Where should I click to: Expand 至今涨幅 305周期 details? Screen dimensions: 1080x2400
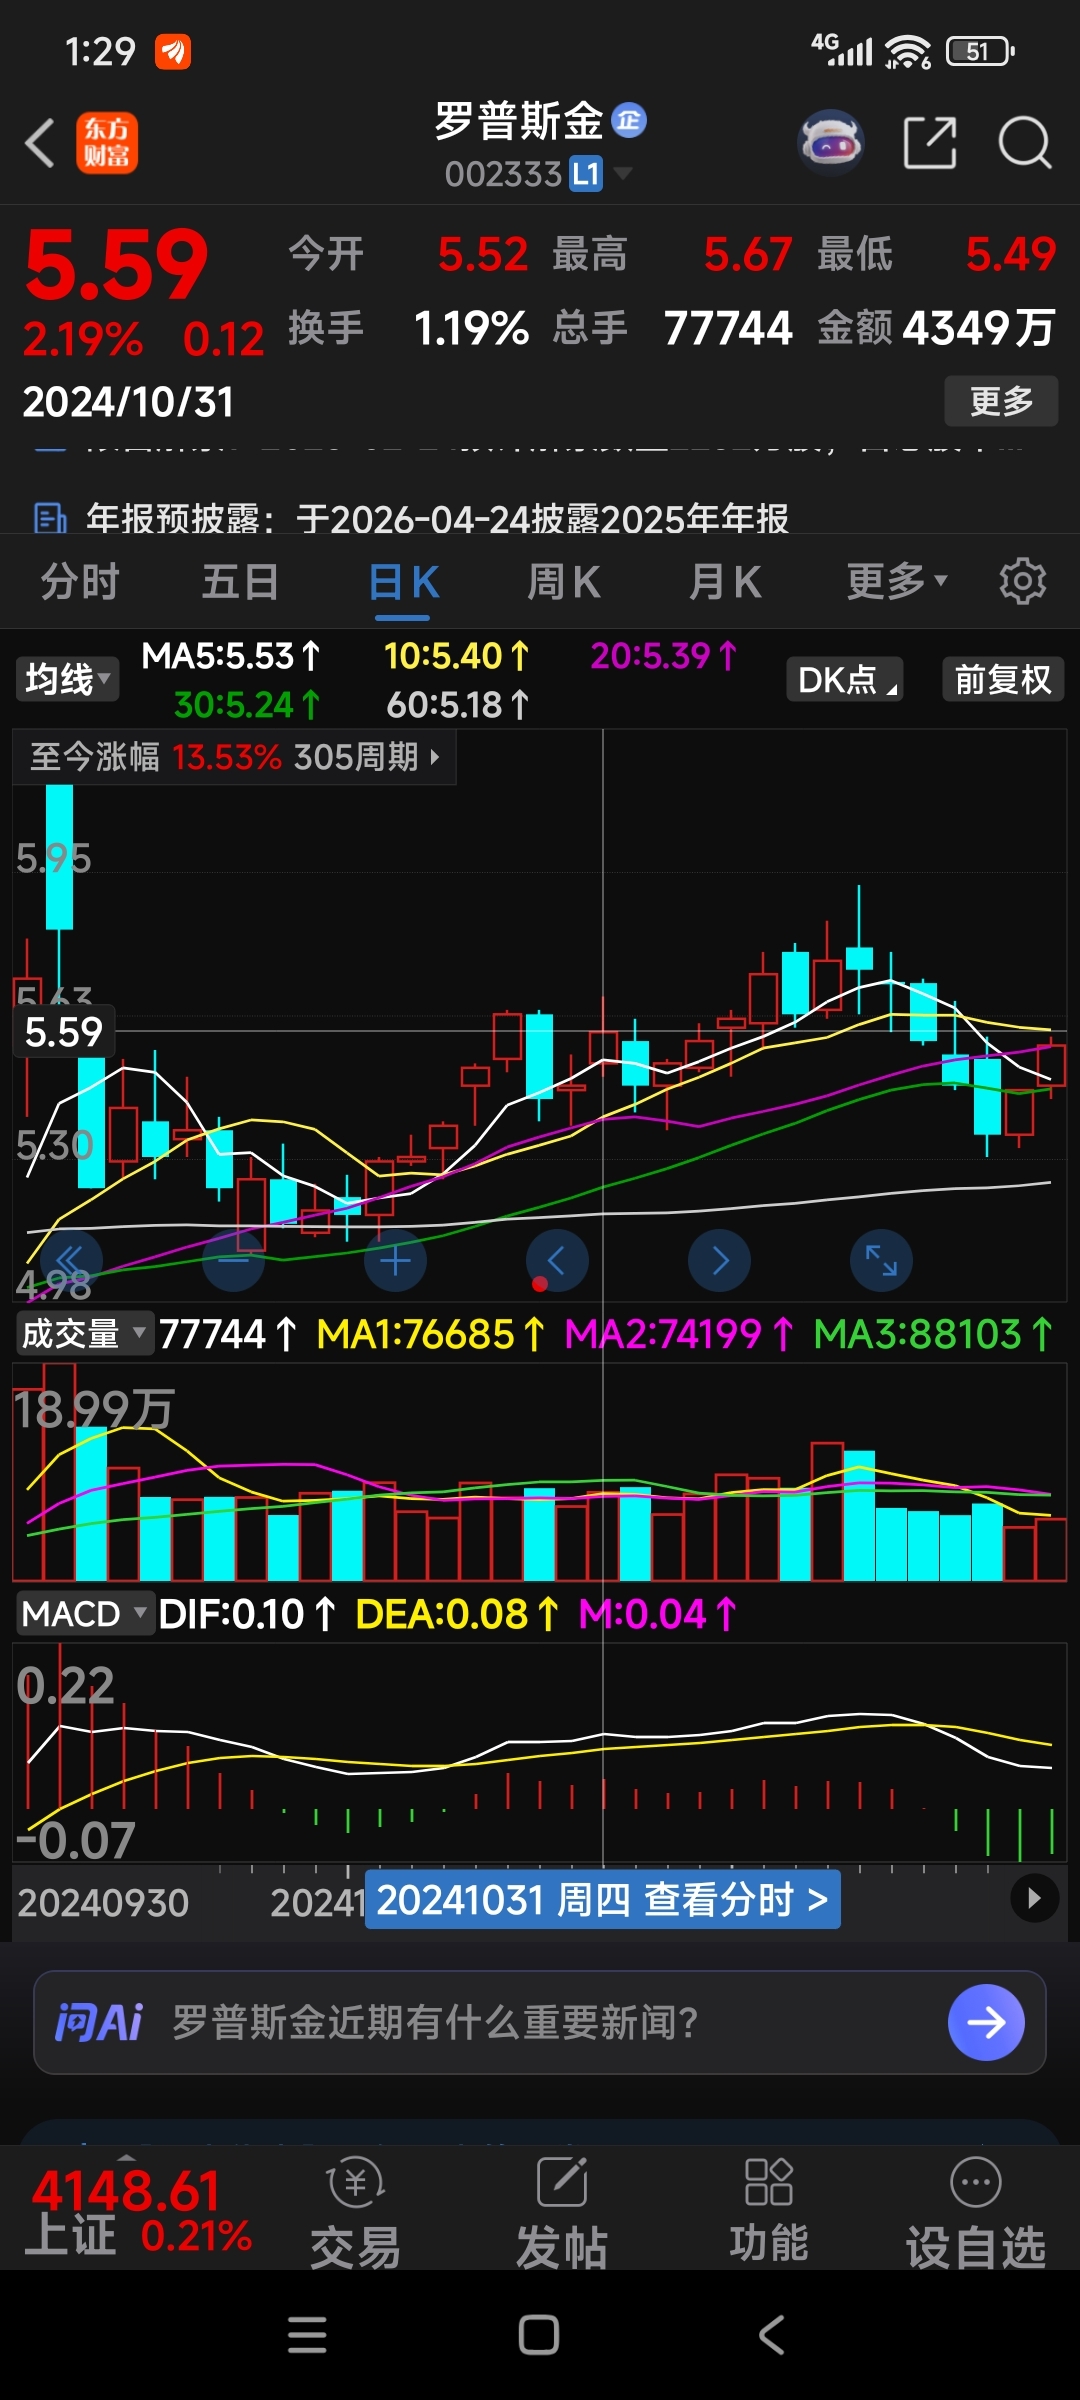pos(234,757)
